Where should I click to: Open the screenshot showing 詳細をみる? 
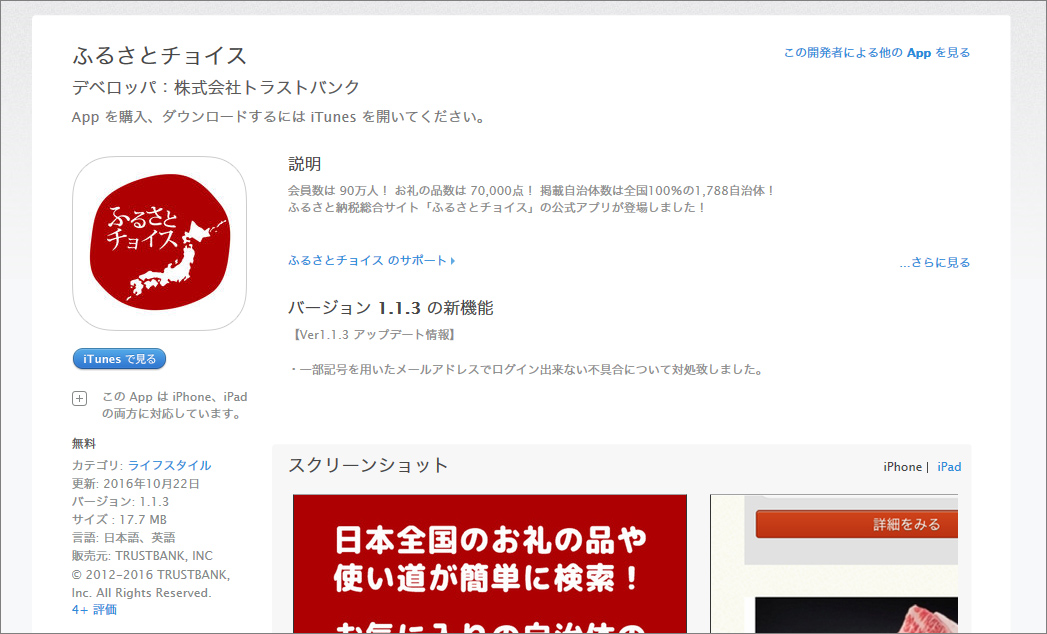(834, 564)
